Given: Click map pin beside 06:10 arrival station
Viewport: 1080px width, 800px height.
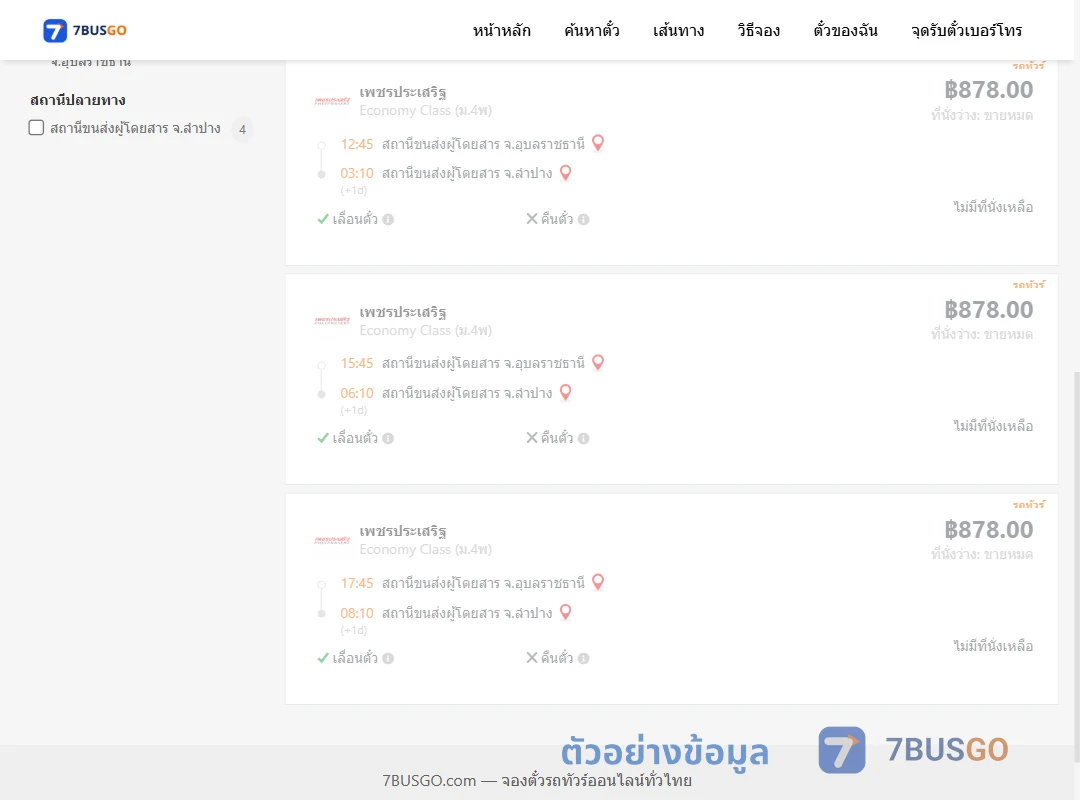Looking at the screenshot, I should pyautogui.click(x=565, y=392).
